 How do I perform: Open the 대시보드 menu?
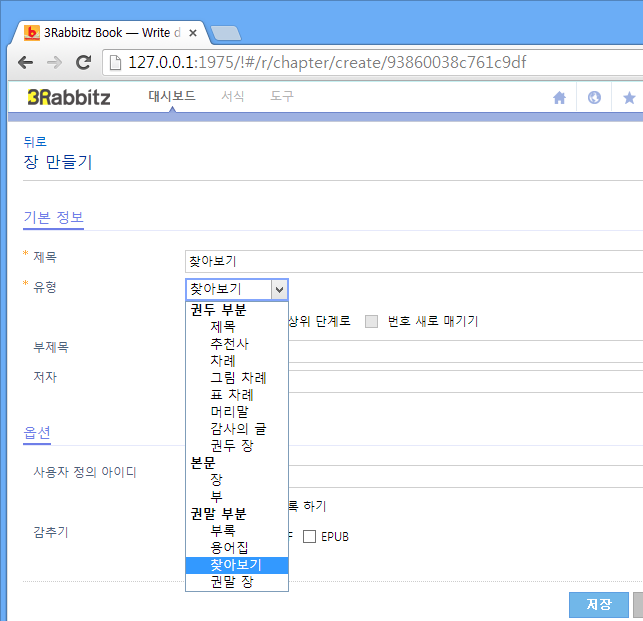point(172,96)
